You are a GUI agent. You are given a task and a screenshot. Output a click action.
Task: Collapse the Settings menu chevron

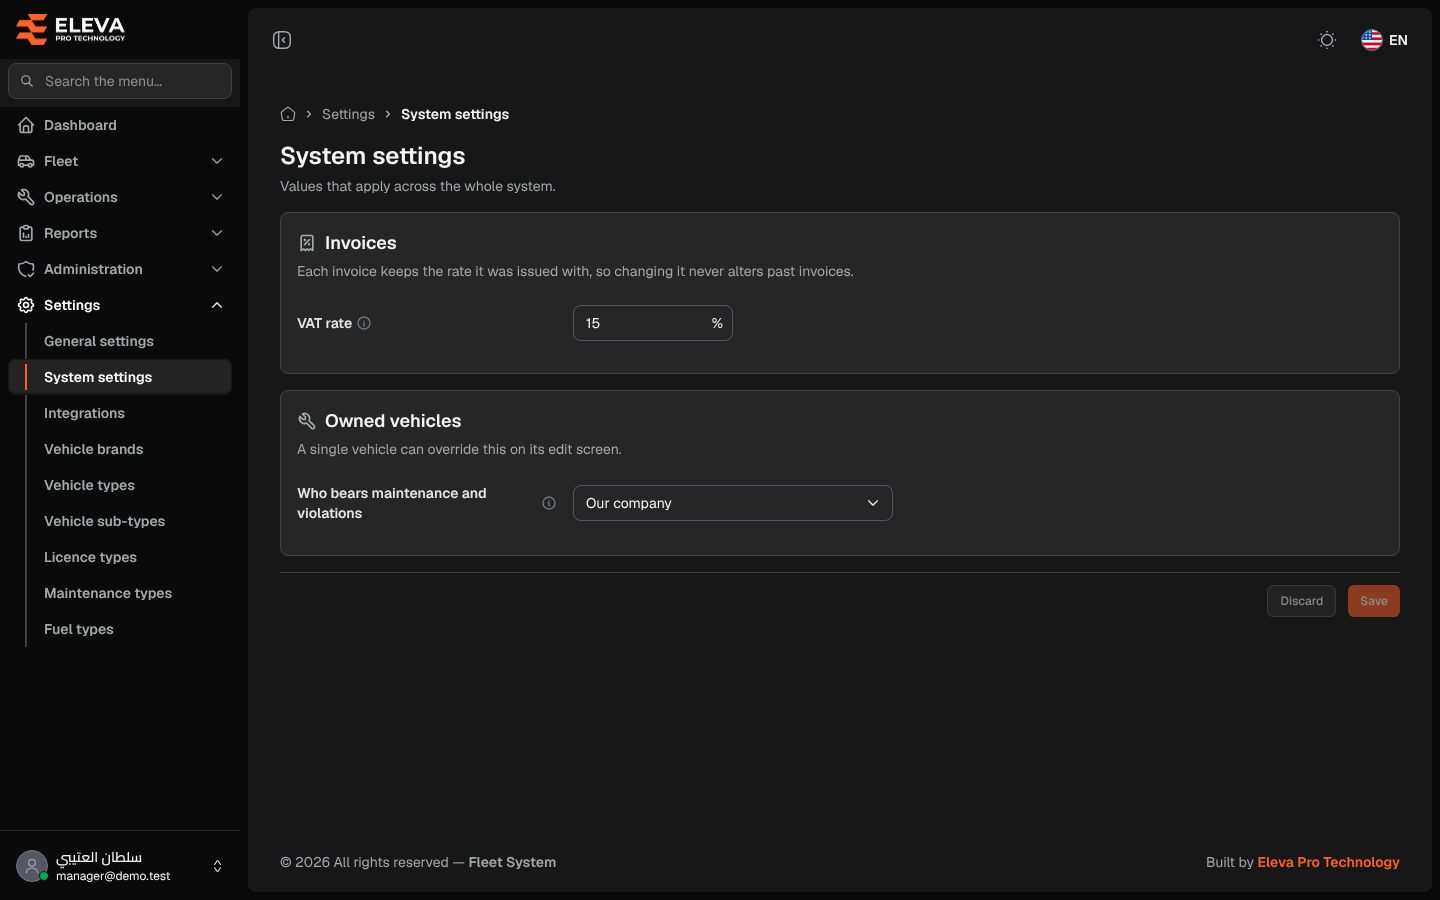[x=217, y=305]
